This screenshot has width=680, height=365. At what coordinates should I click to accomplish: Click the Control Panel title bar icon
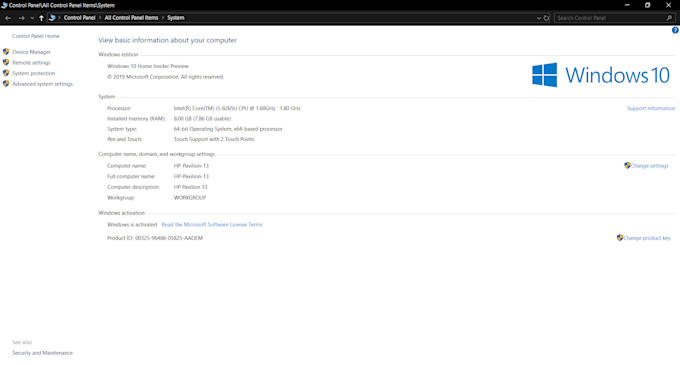click(4, 5)
